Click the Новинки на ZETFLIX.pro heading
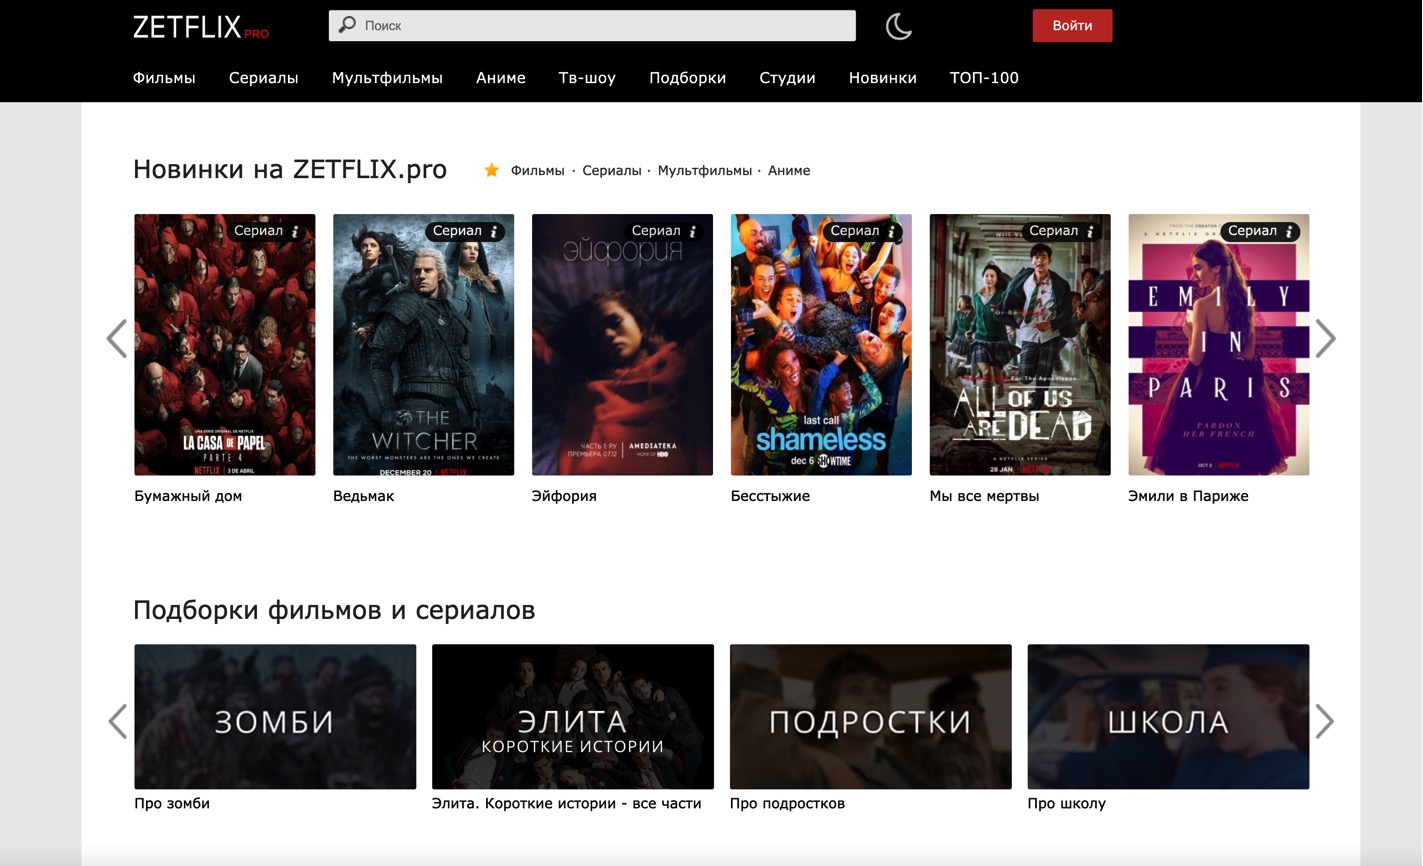Screen dimensions: 1423x866 tap(290, 170)
